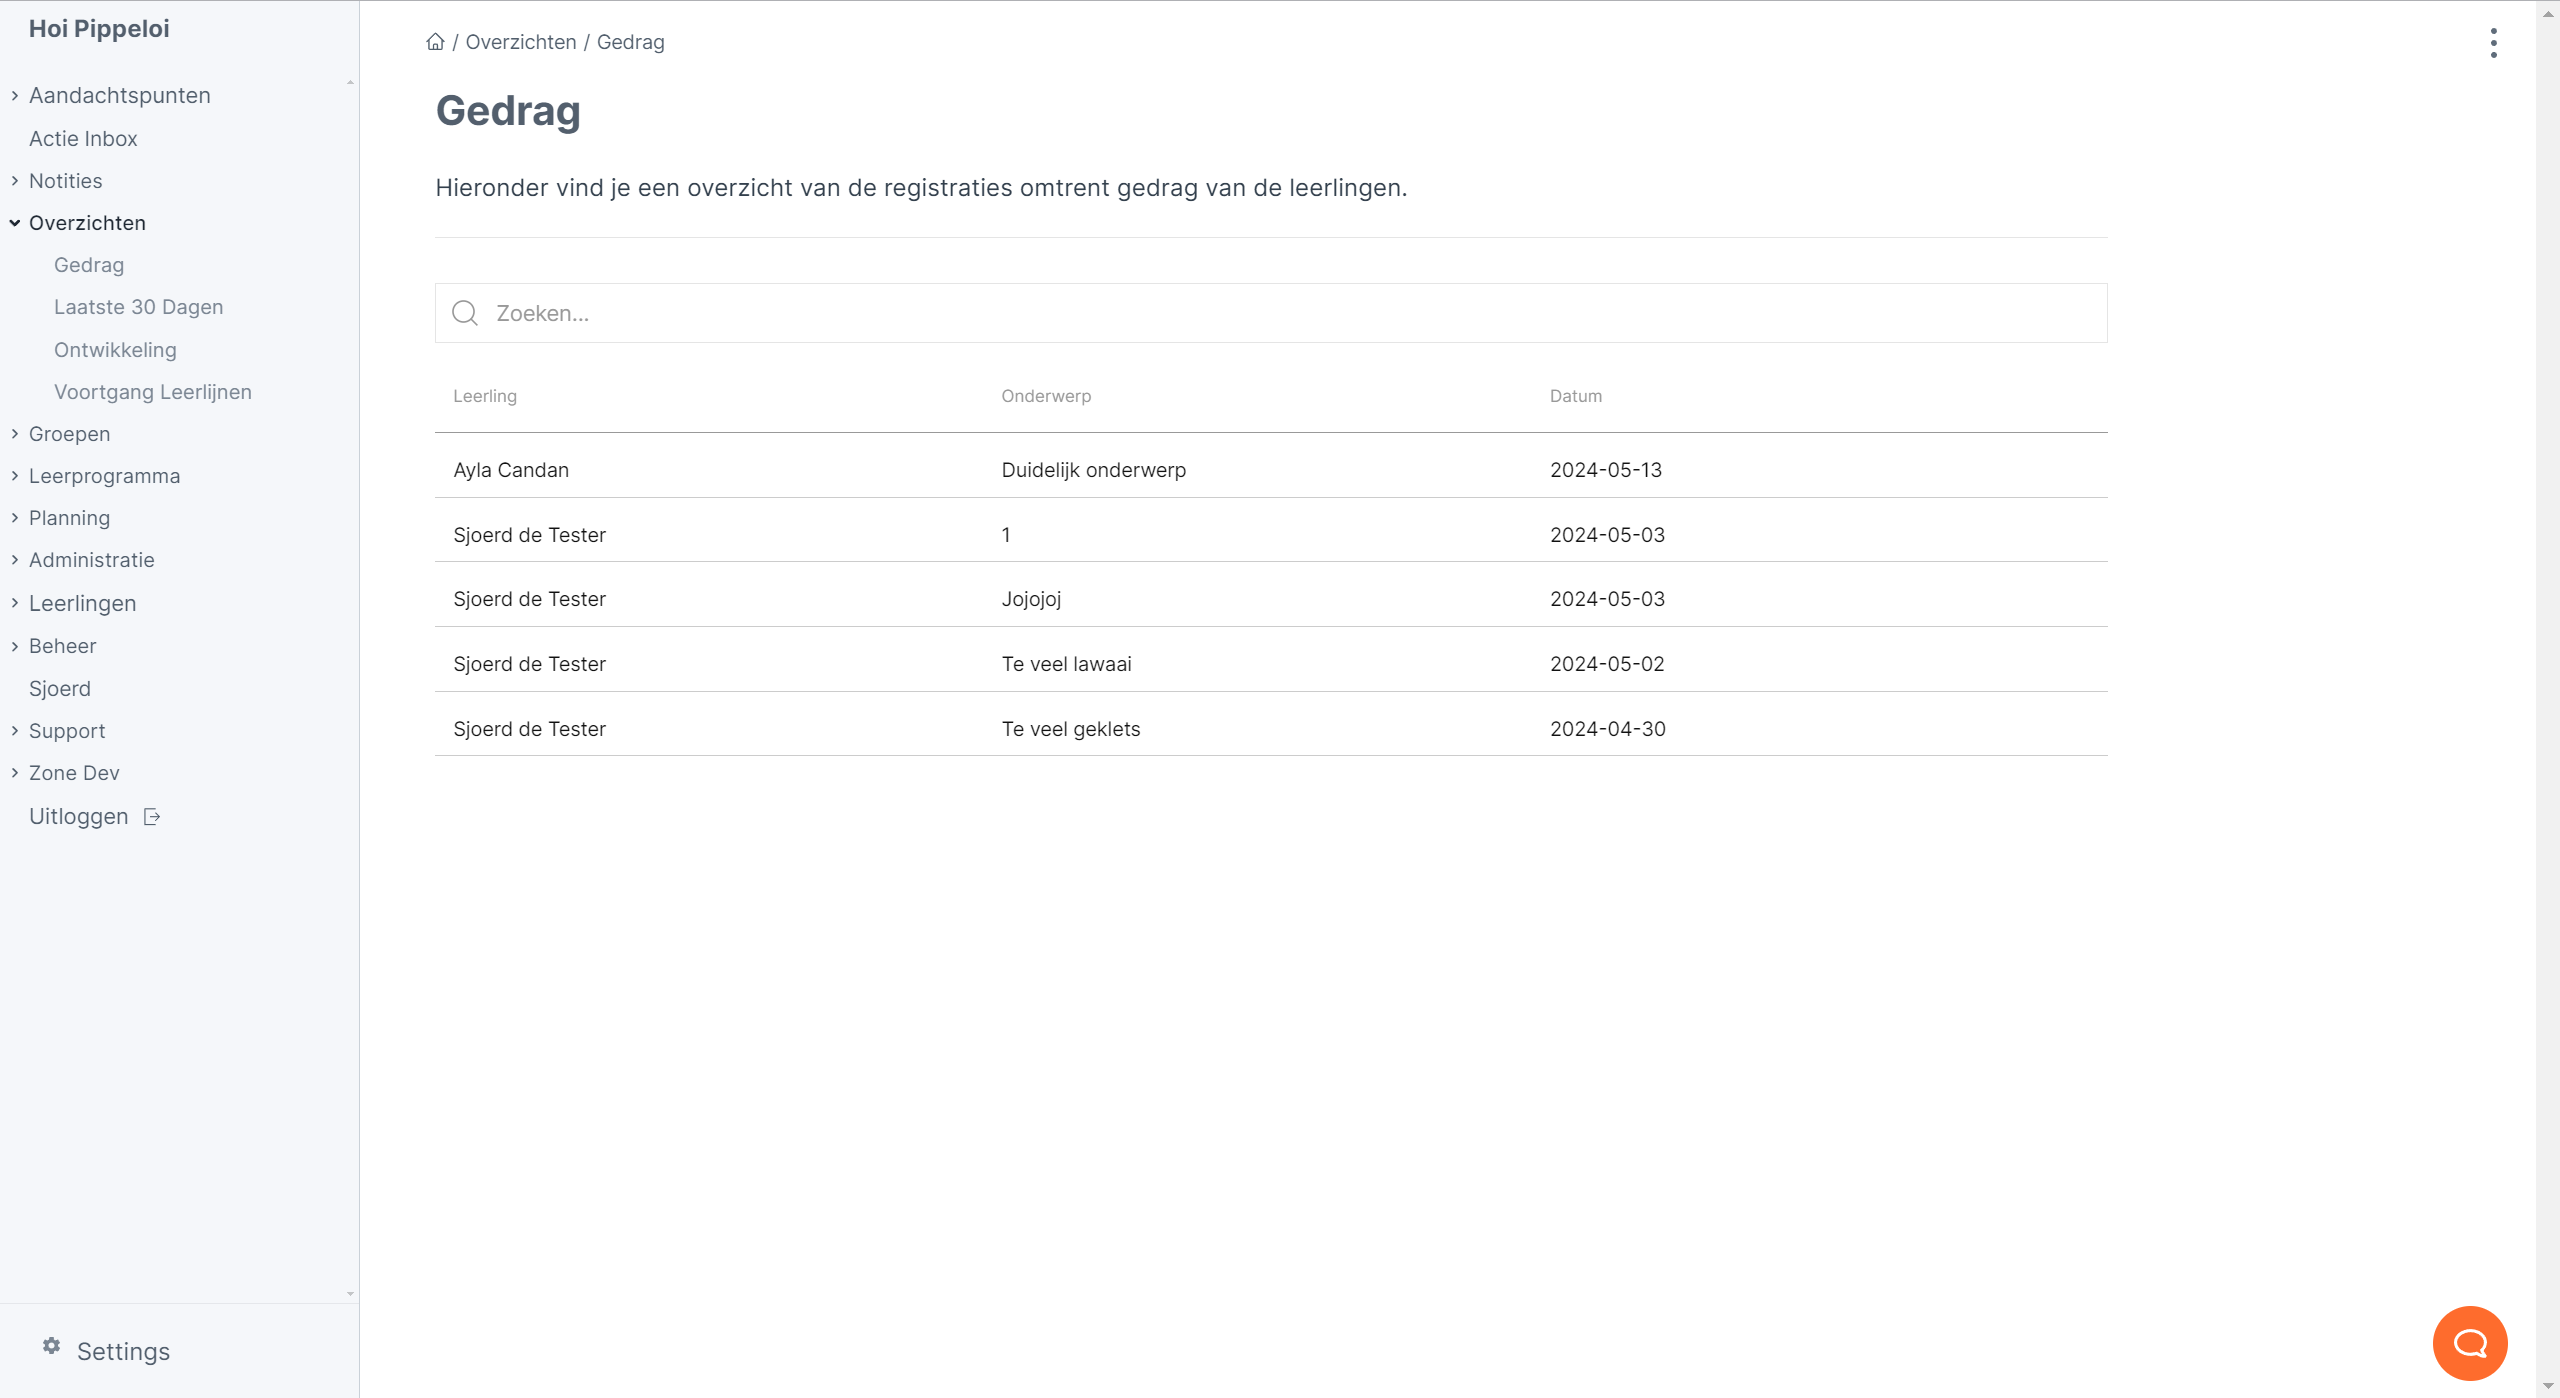2560x1398 pixels.
Task: Open the three-dot options menu
Action: point(2493,43)
